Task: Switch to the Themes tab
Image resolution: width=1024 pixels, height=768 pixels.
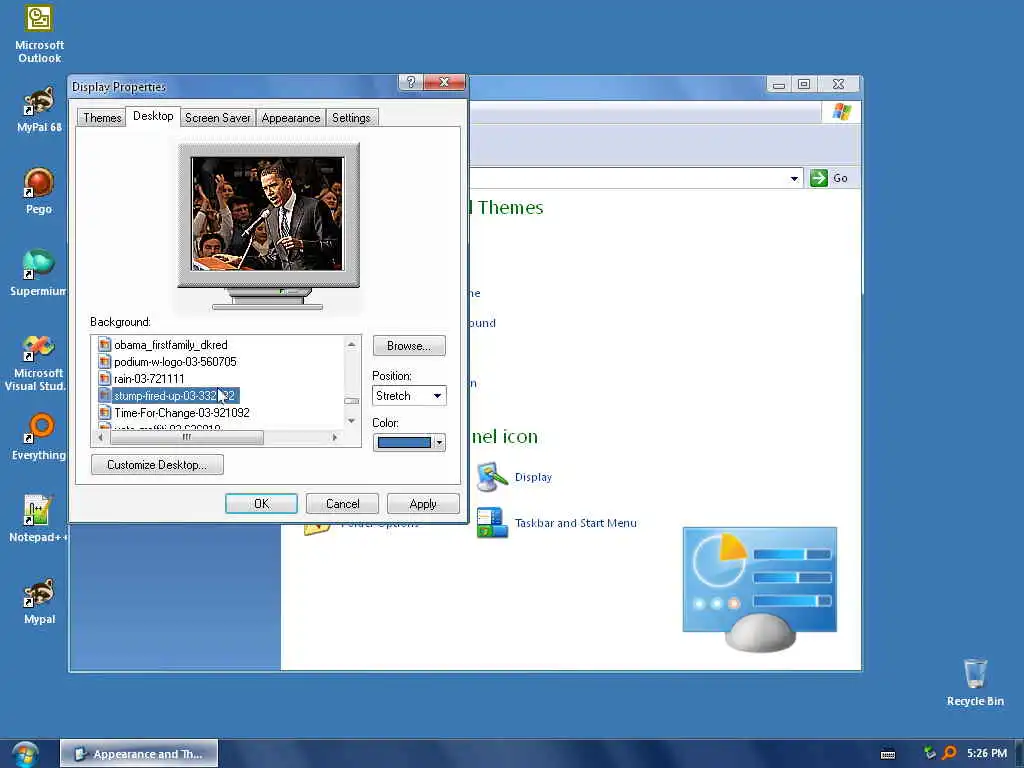Action: click(x=102, y=118)
